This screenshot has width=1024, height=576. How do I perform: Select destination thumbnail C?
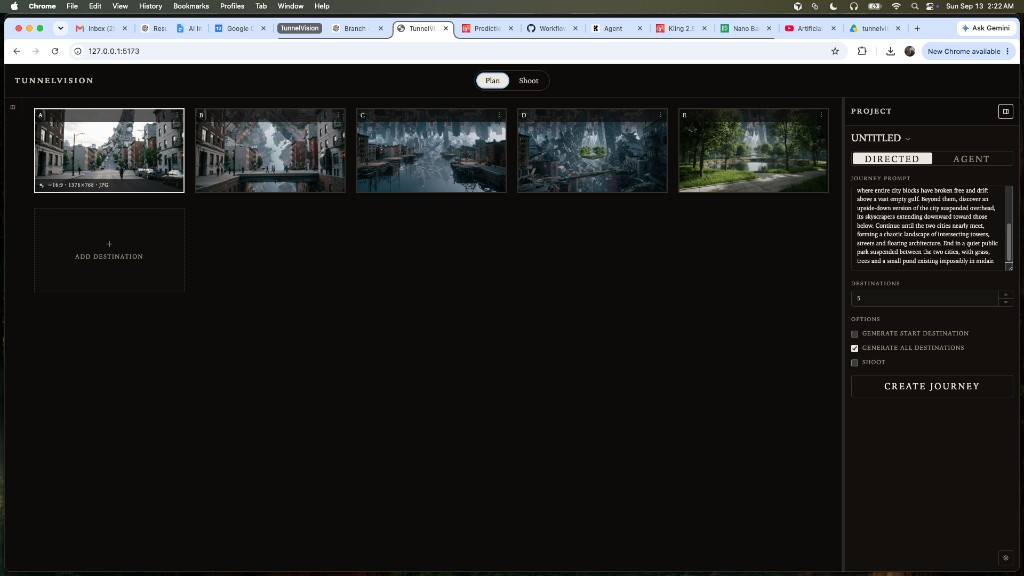coord(431,150)
